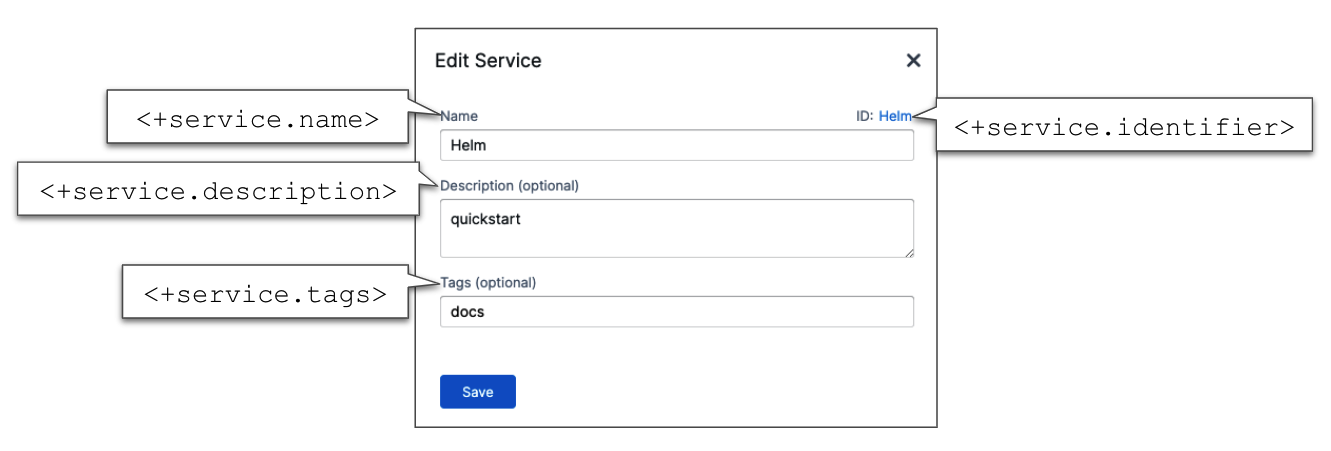The height and width of the screenshot is (451, 1331).
Task: Click the Save button
Action: pos(477,392)
